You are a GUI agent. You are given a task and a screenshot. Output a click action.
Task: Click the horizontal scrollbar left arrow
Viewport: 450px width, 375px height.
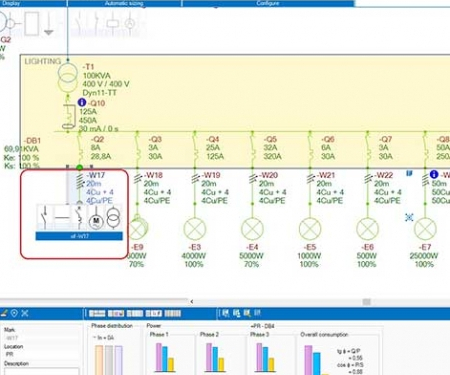(192, 301)
